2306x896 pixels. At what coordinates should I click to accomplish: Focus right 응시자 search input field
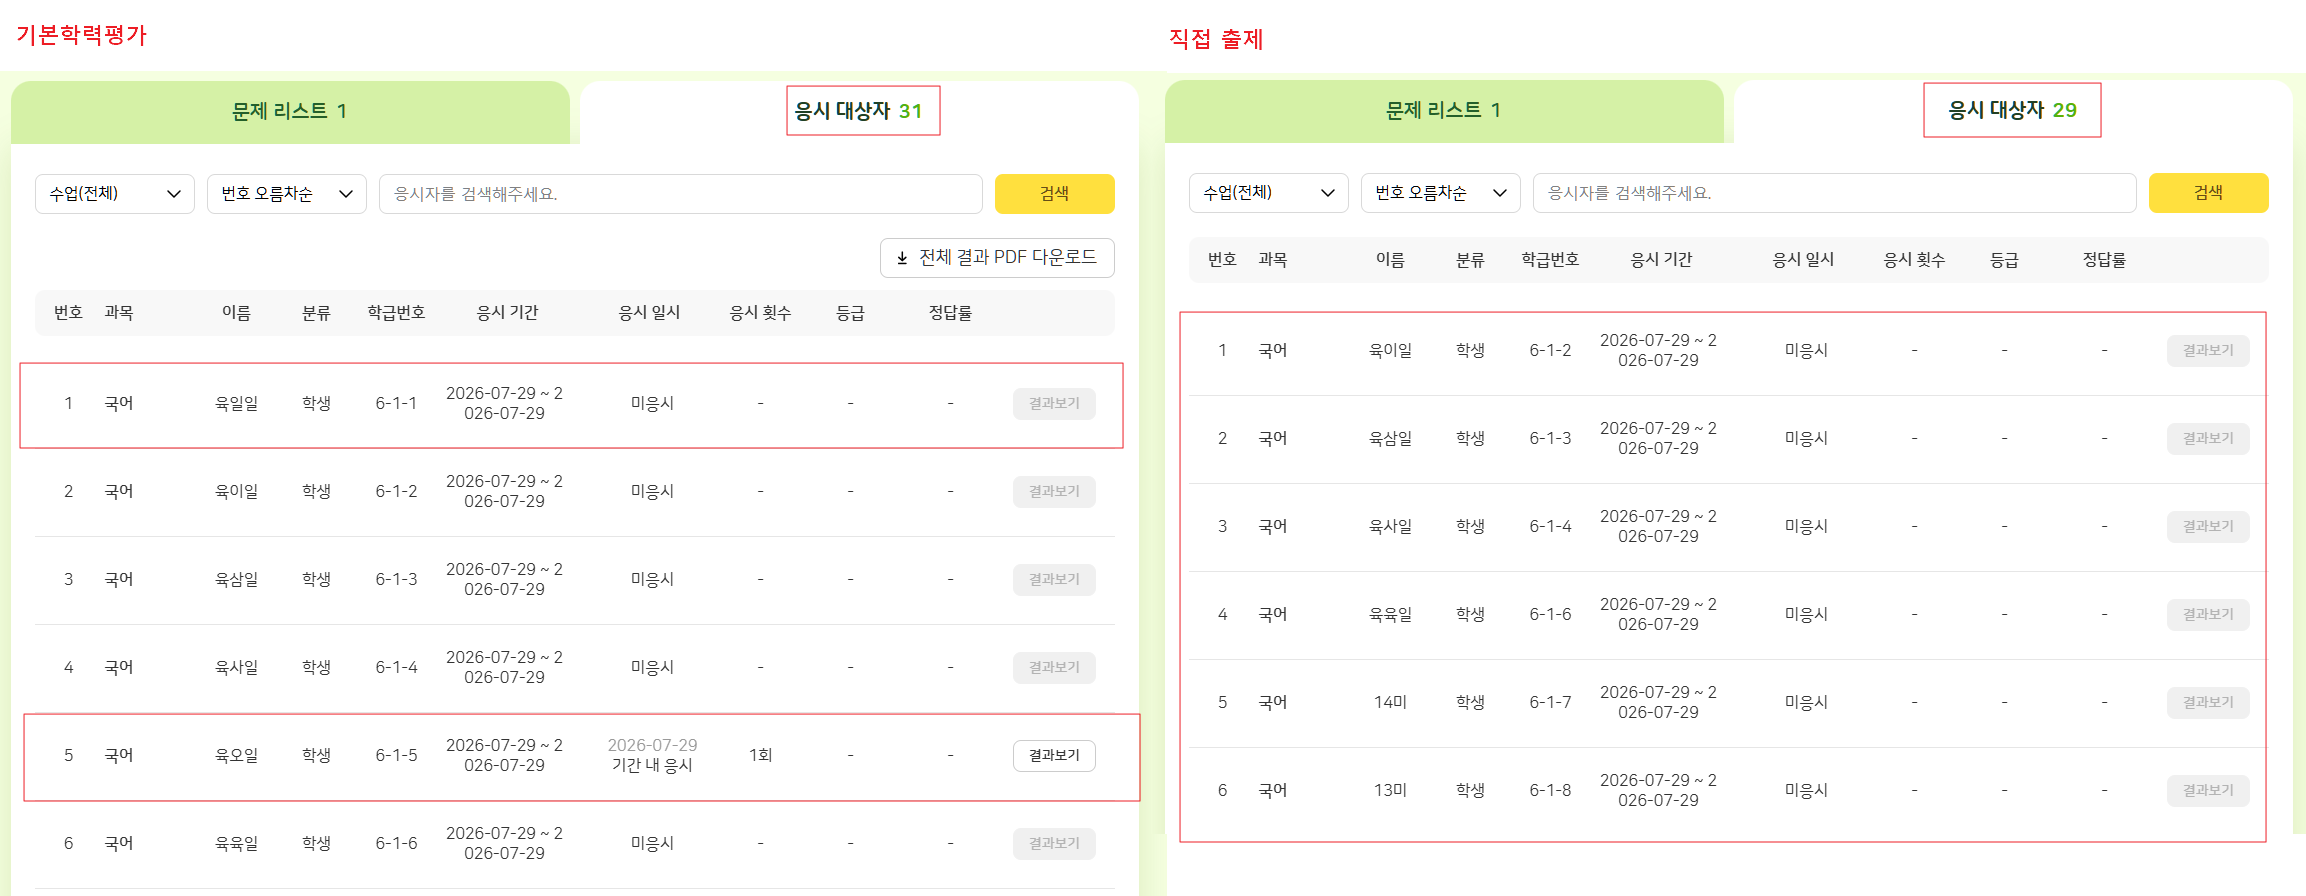pos(1835,193)
